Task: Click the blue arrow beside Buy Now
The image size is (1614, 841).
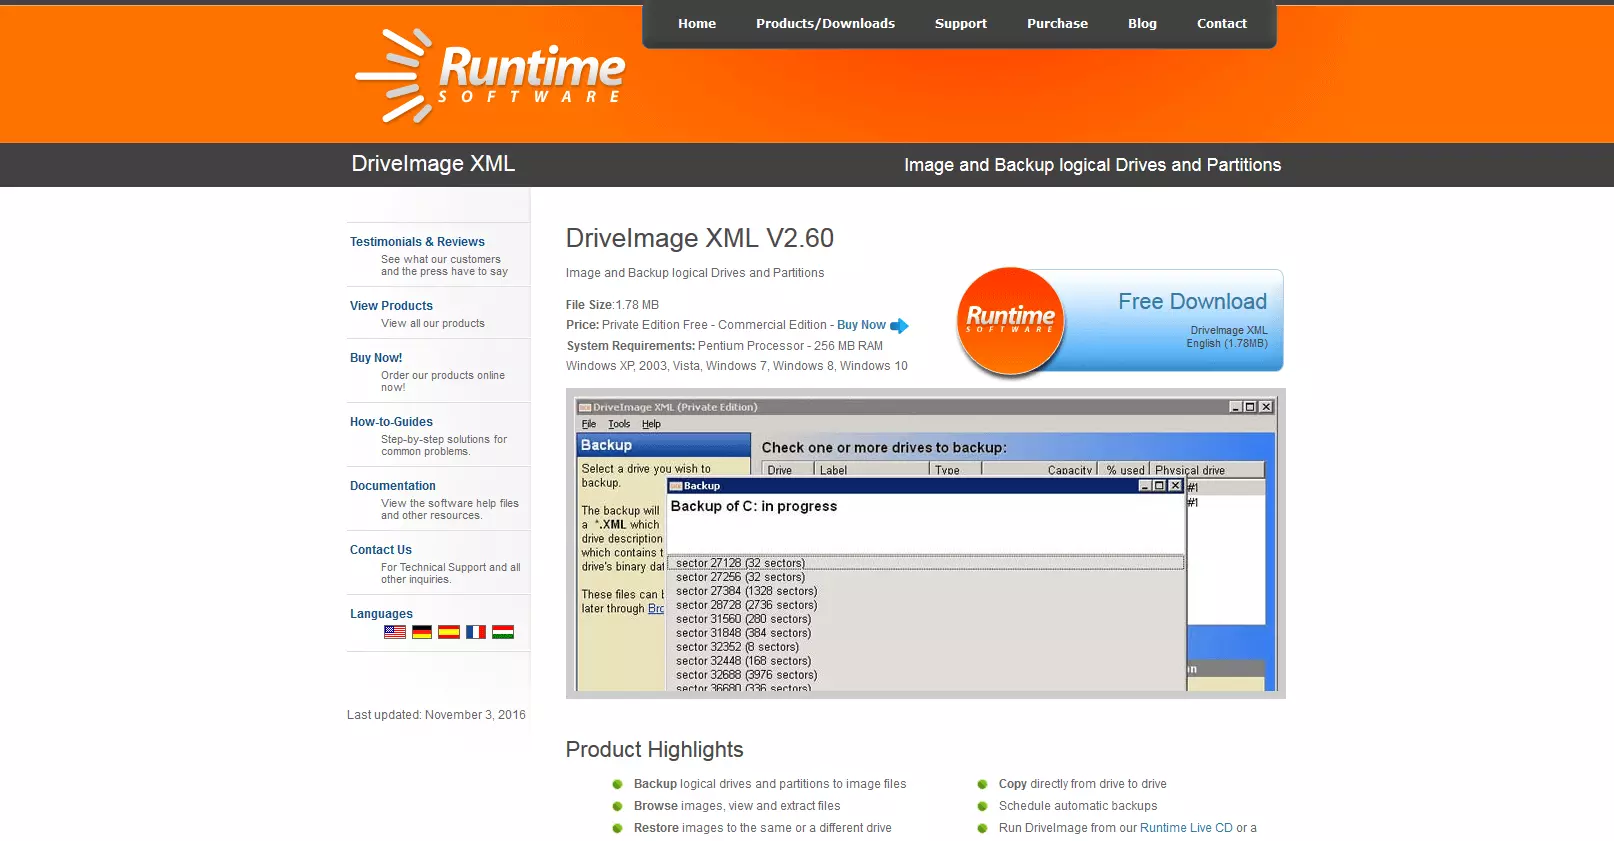Action: [x=899, y=326]
